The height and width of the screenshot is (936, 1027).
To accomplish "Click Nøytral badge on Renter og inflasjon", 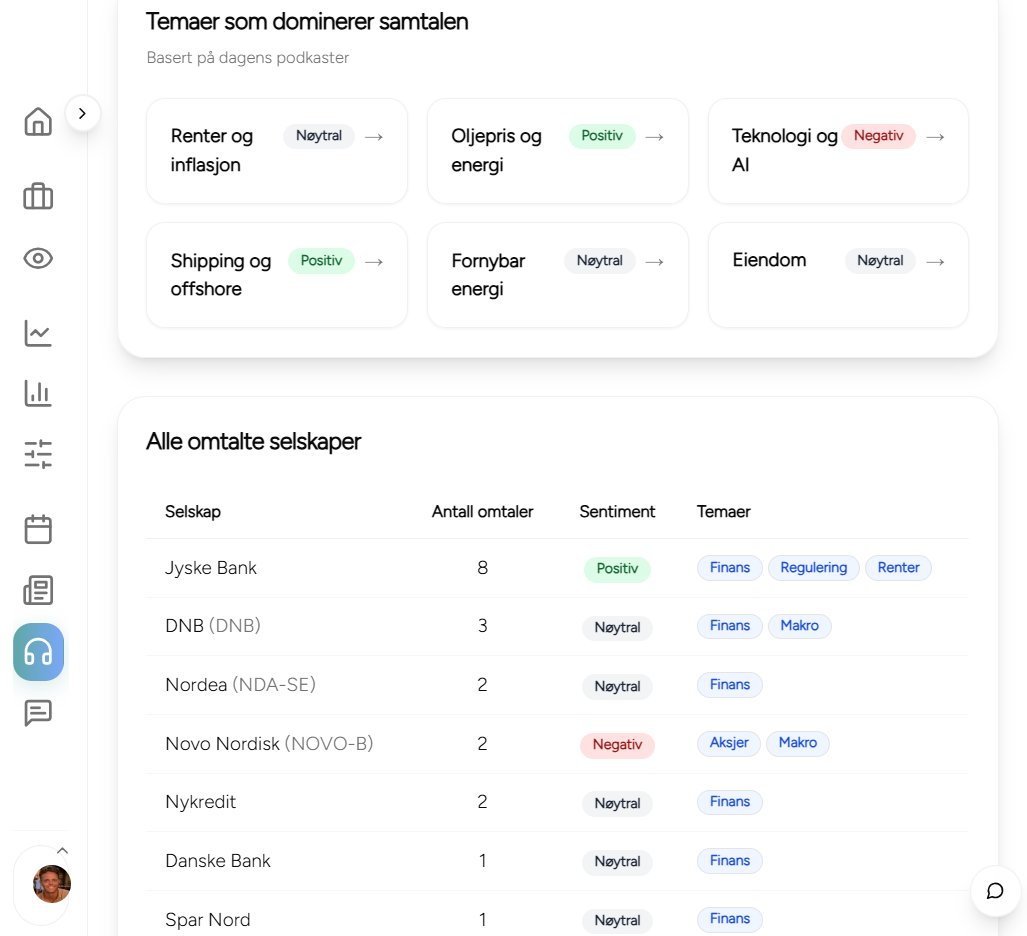I will pos(319,136).
